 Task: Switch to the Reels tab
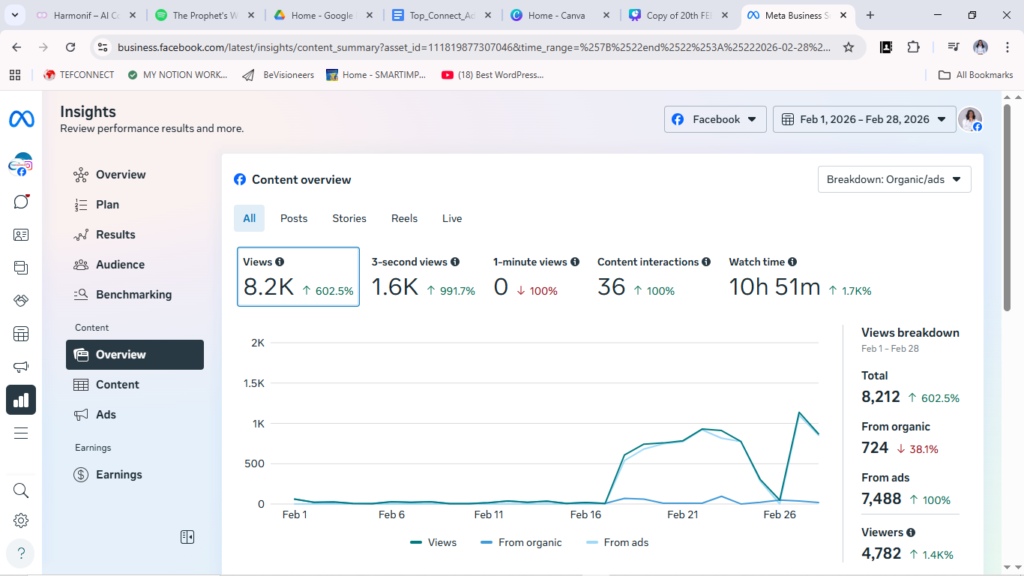[x=404, y=218]
